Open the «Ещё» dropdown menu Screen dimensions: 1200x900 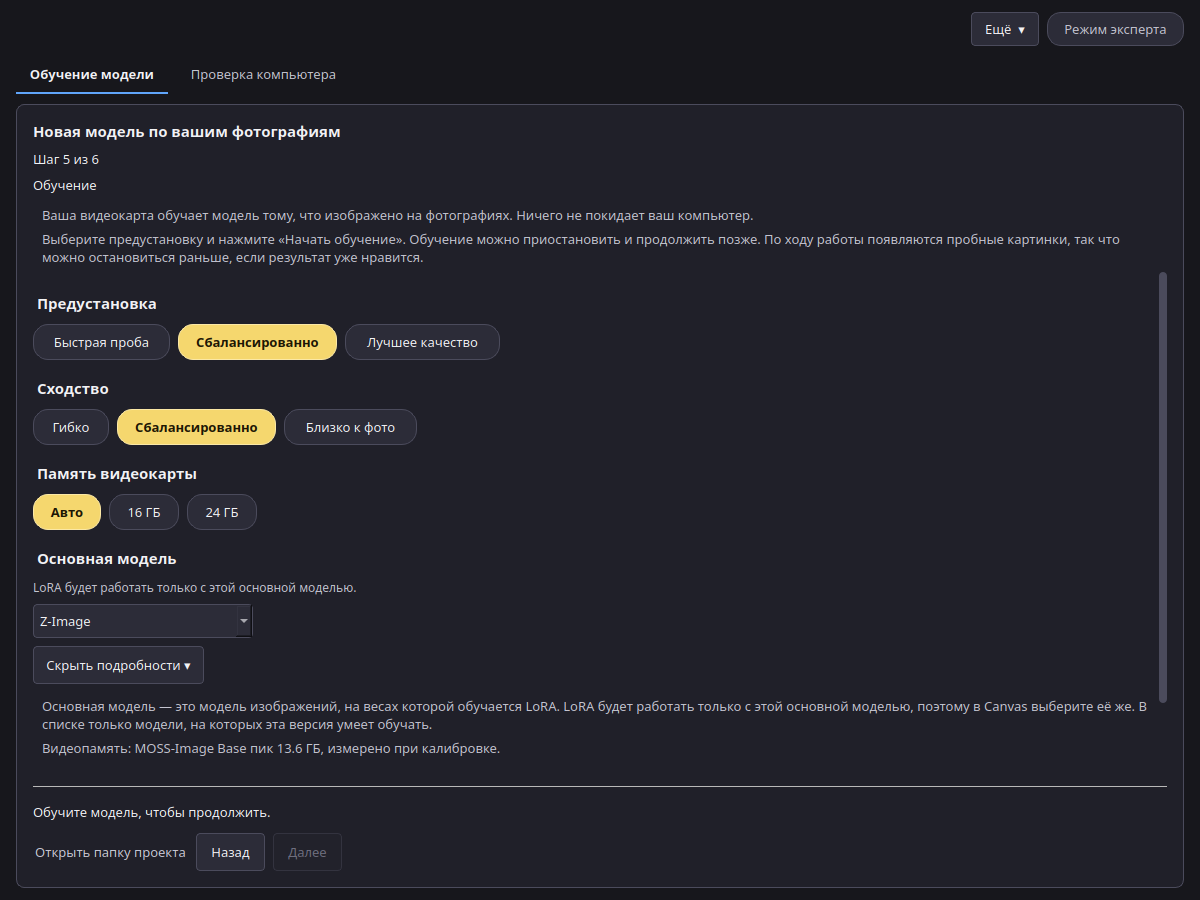(x=1005, y=29)
